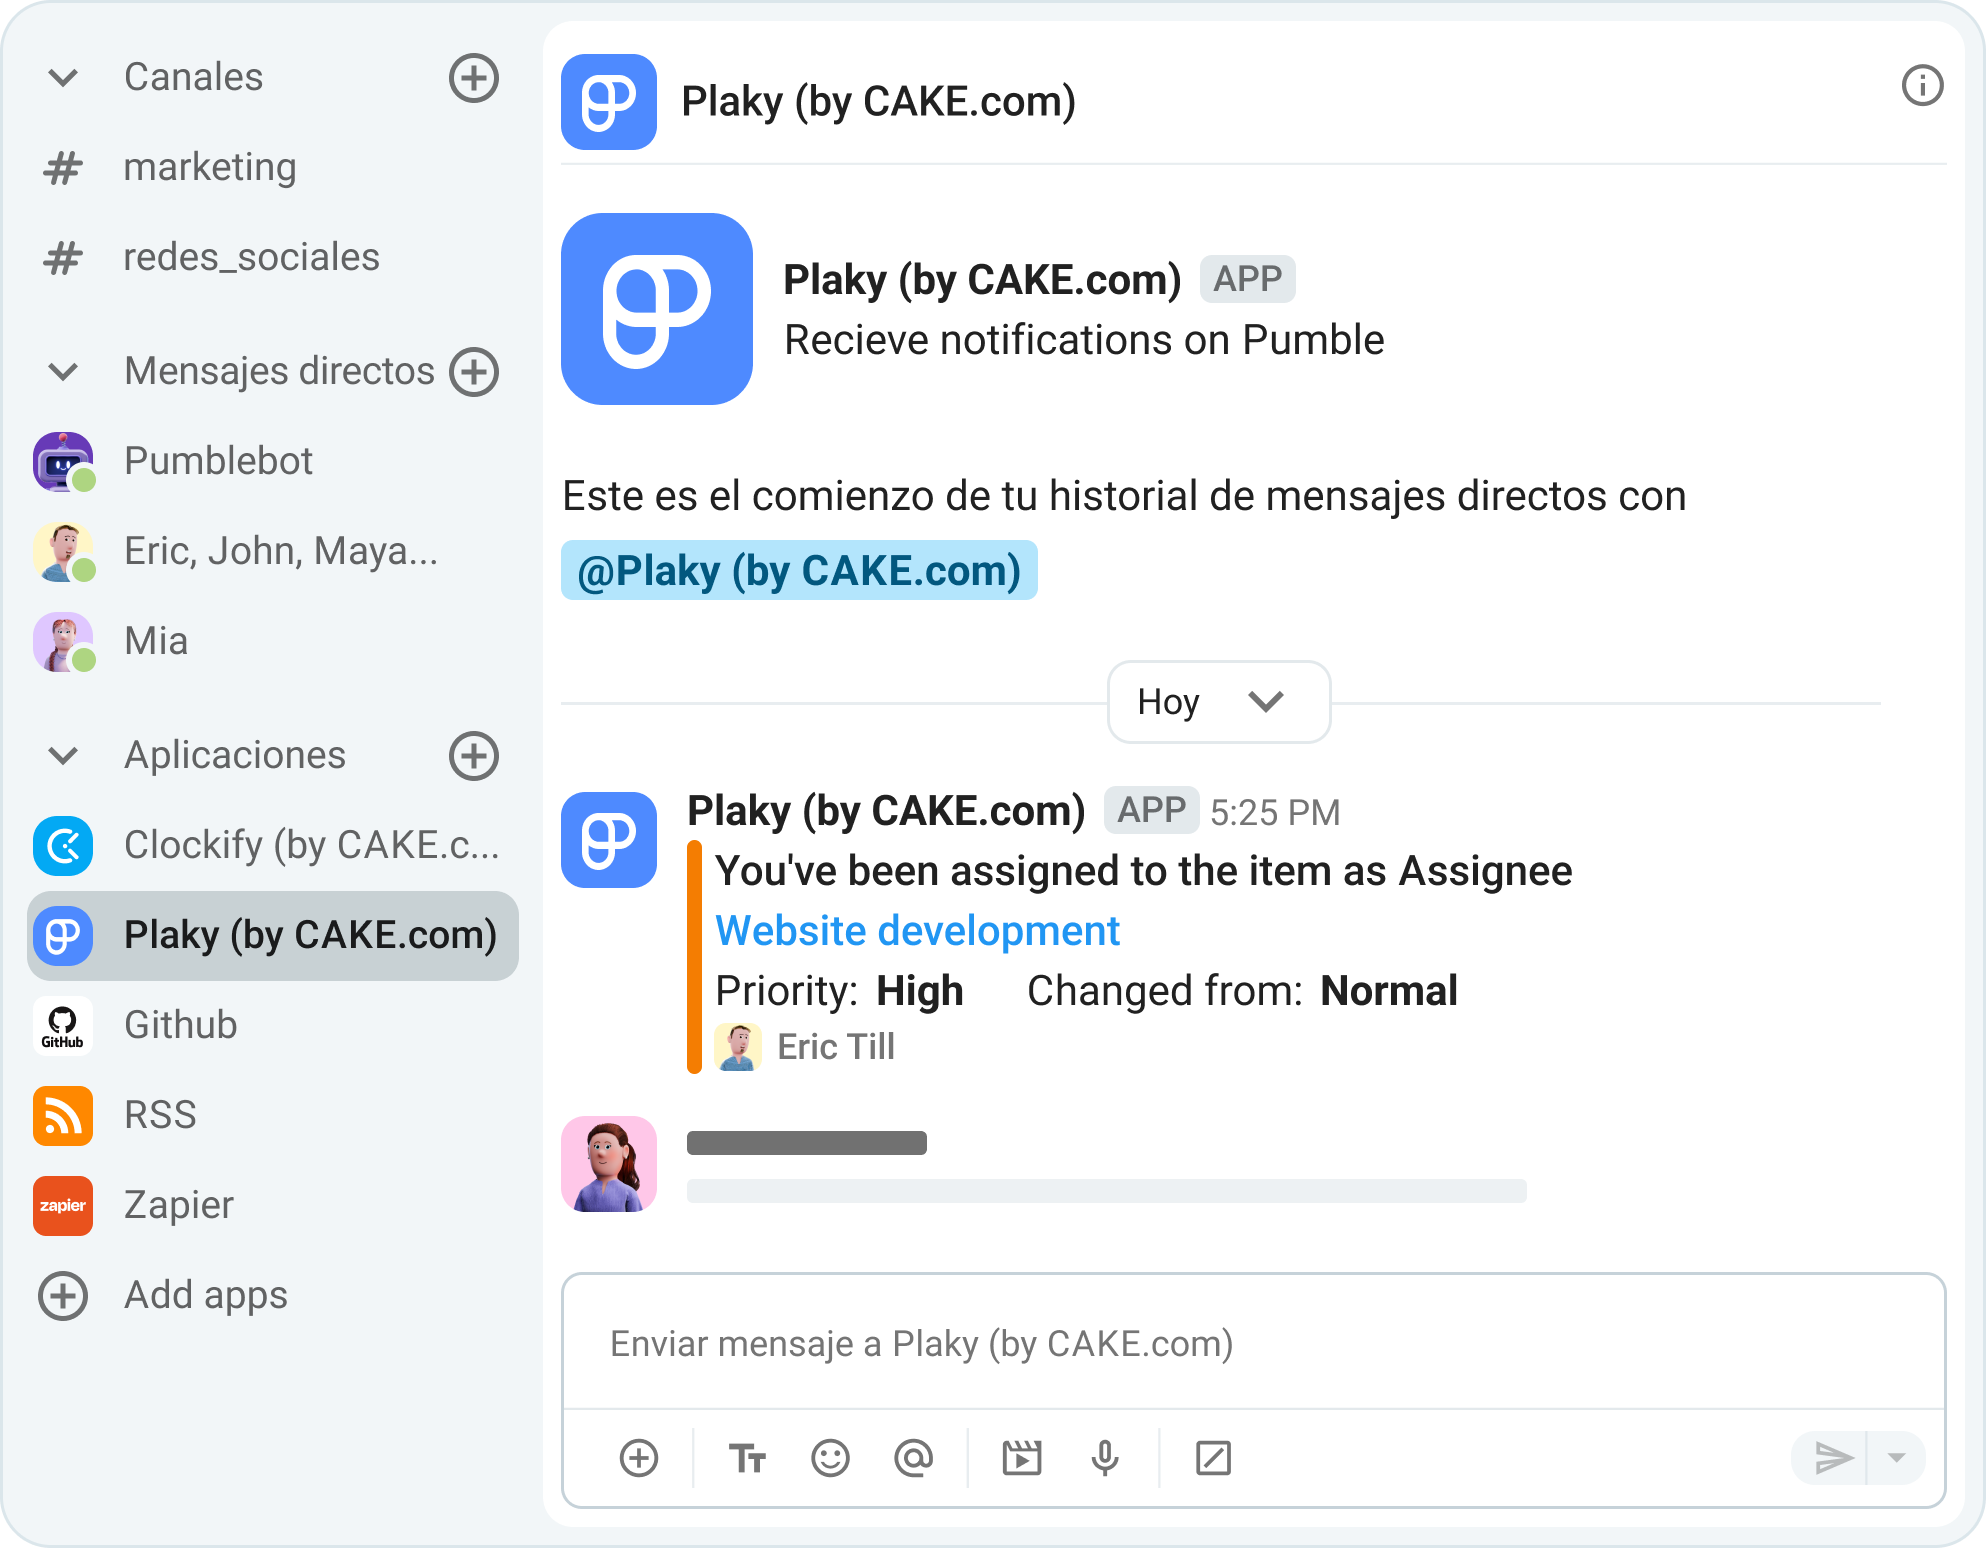Open the #marketing channel

(x=210, y=167)
